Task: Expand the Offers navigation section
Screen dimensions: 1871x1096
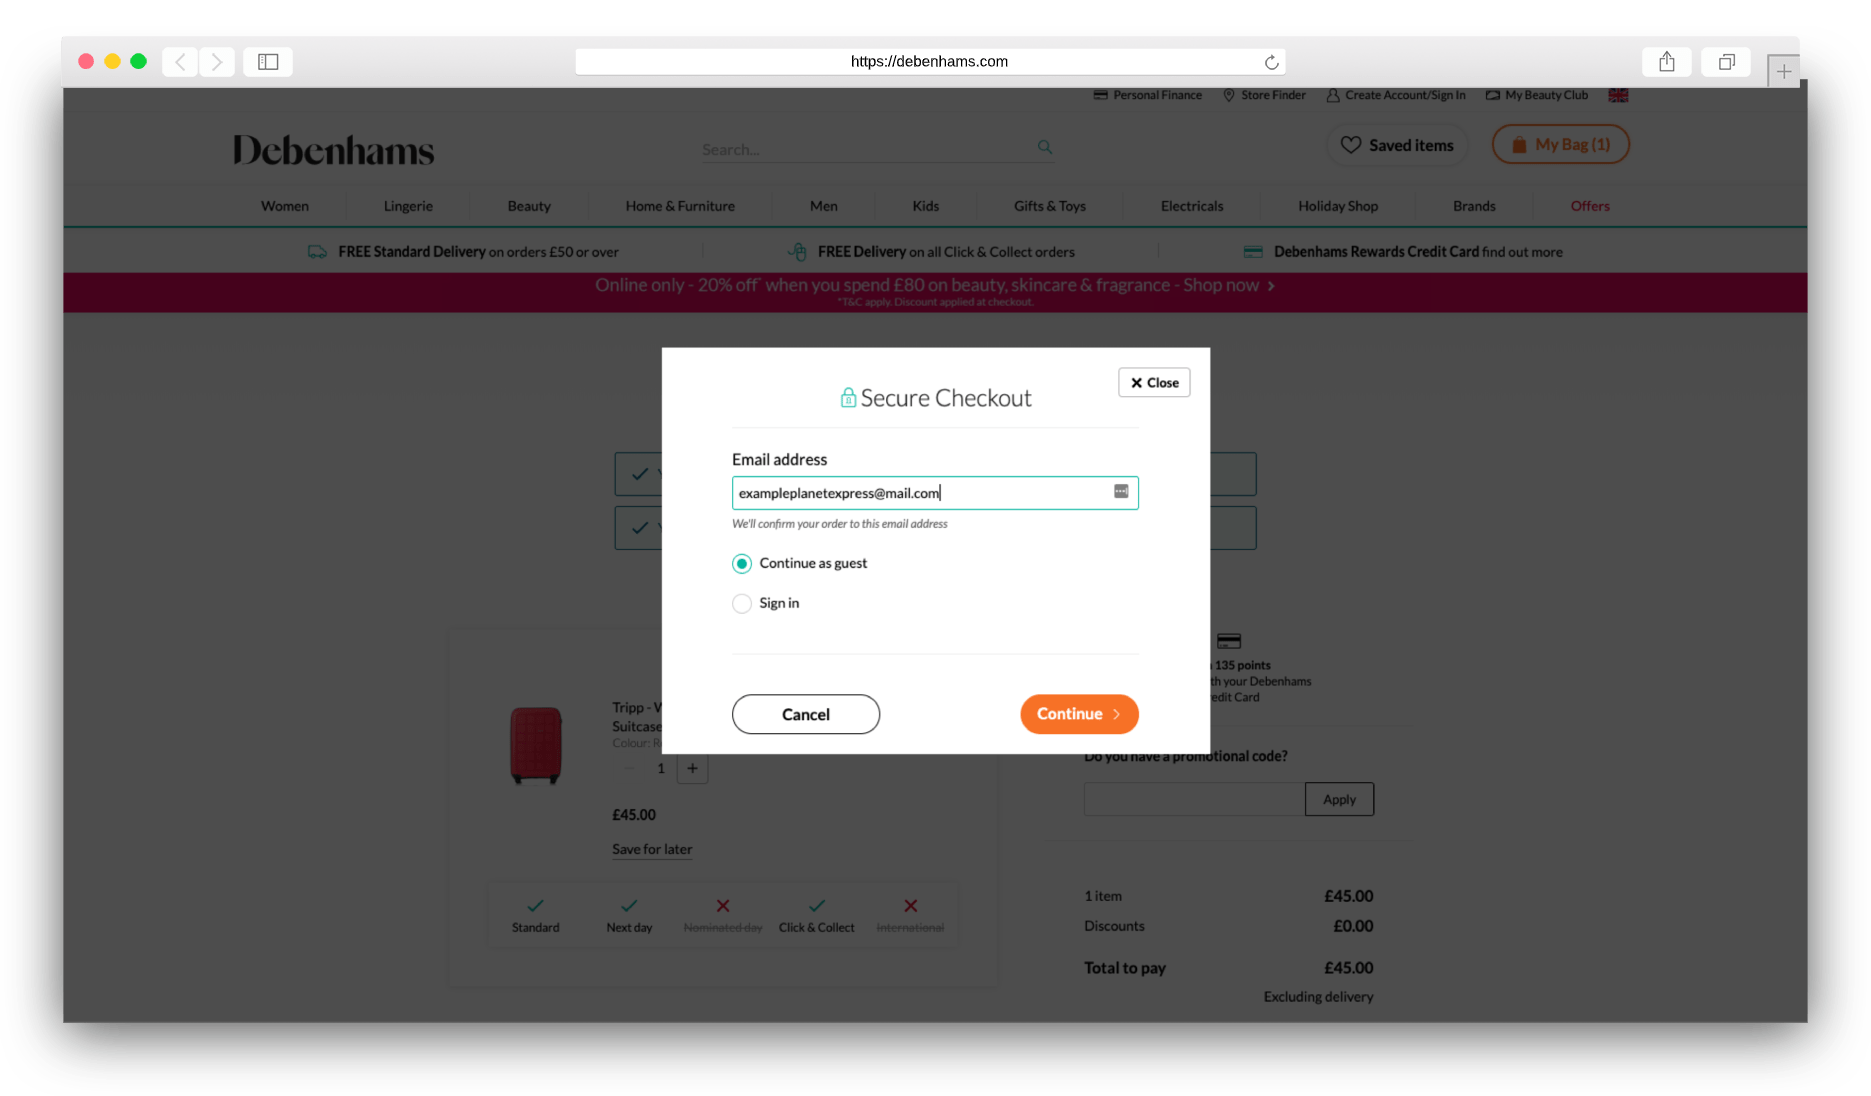Action: click(1589, 206)
